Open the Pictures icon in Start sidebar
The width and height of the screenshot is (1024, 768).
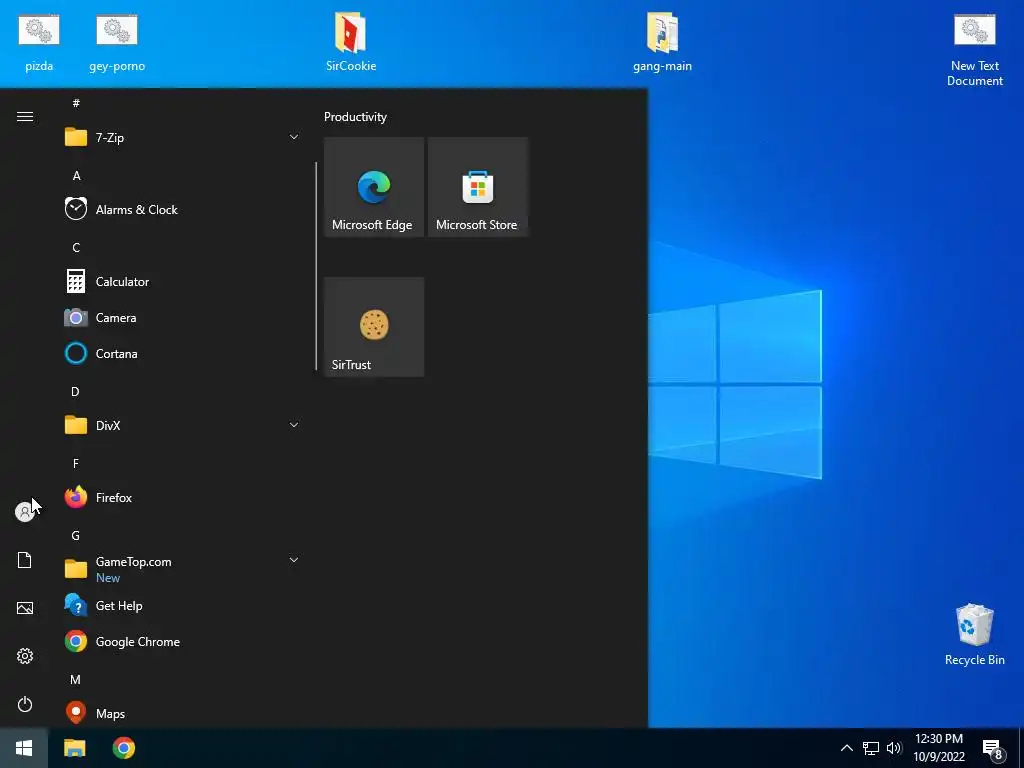(x=25, y=608)
